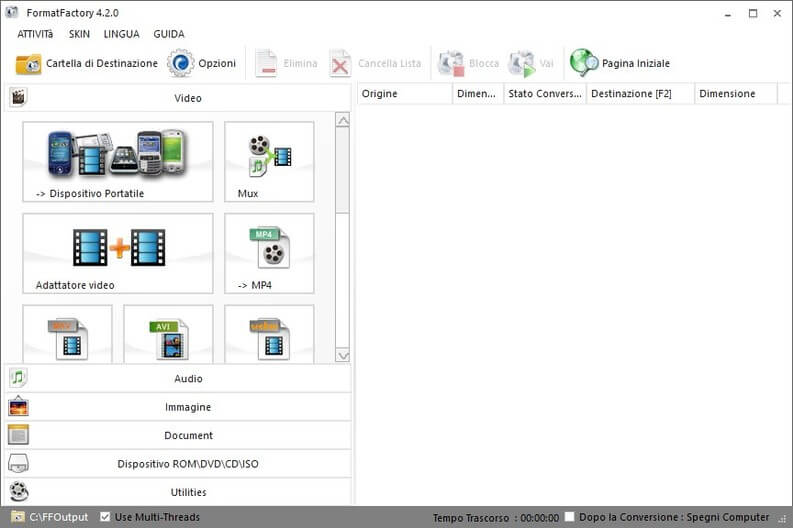Select the Mux tool tile
This screenshot has height=528, width=793.
point(269,162)
